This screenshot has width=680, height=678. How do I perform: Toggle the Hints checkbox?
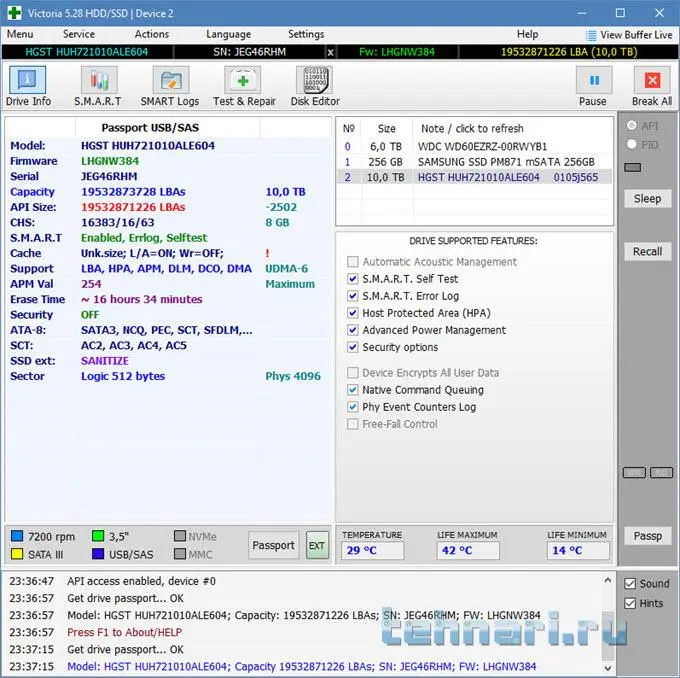[x=629, y=603]
